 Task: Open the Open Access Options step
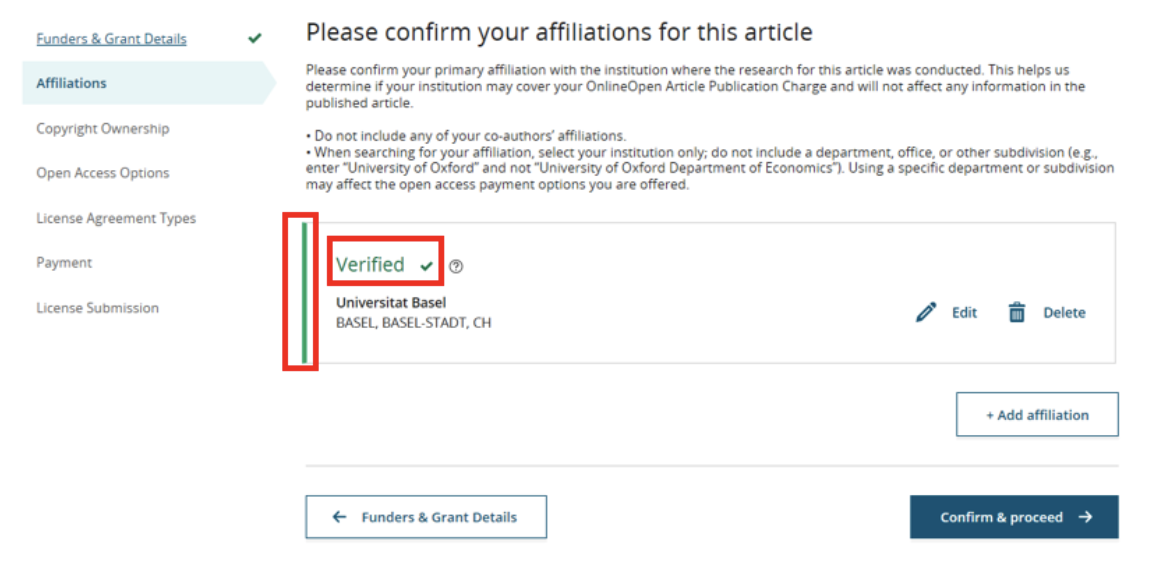(102, 173)
